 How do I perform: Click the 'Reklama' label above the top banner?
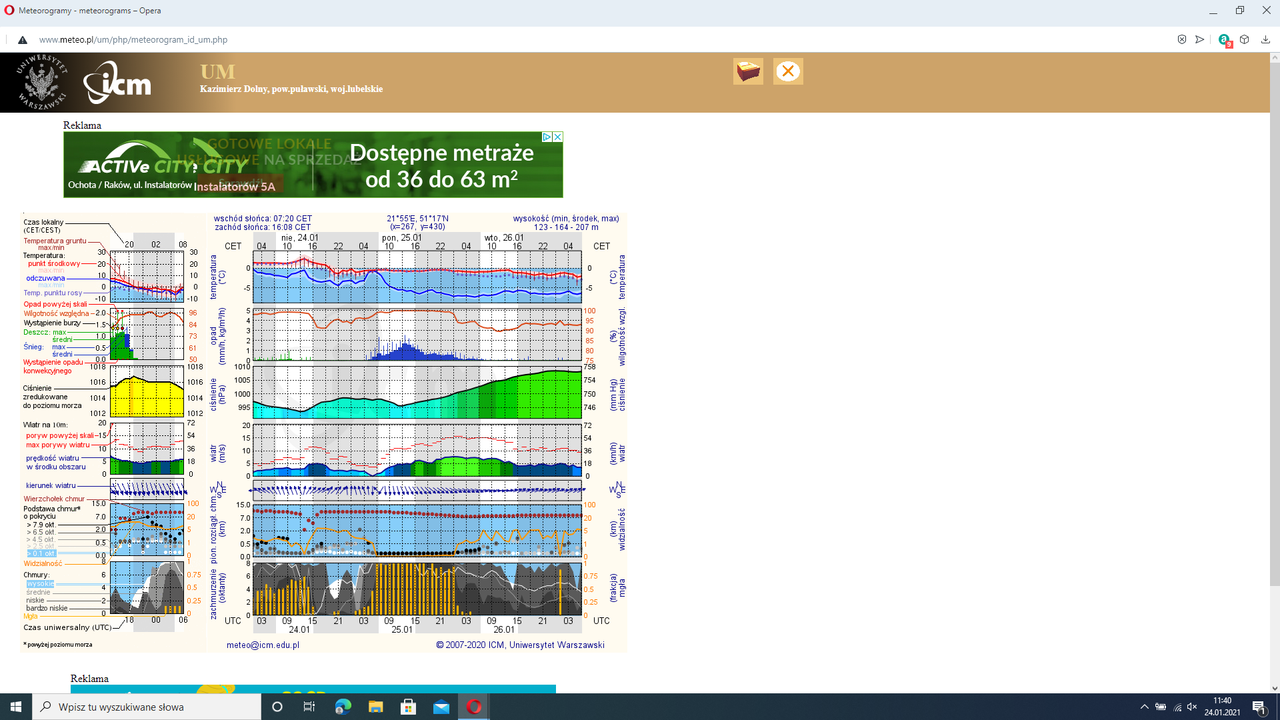[x=82, y=126]
